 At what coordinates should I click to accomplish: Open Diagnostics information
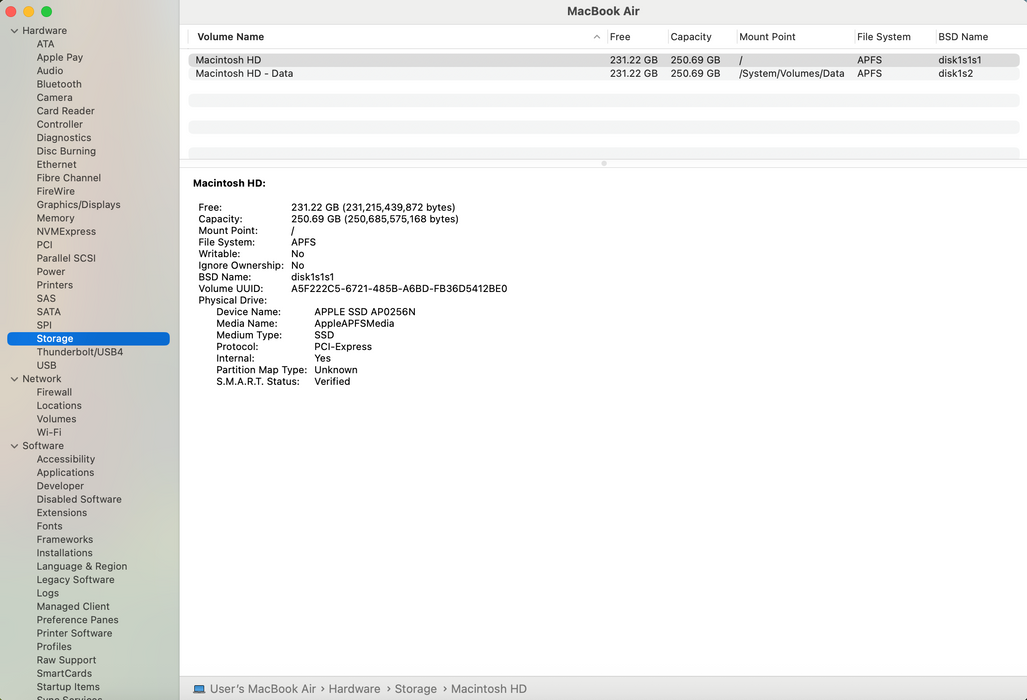[64, 138]
